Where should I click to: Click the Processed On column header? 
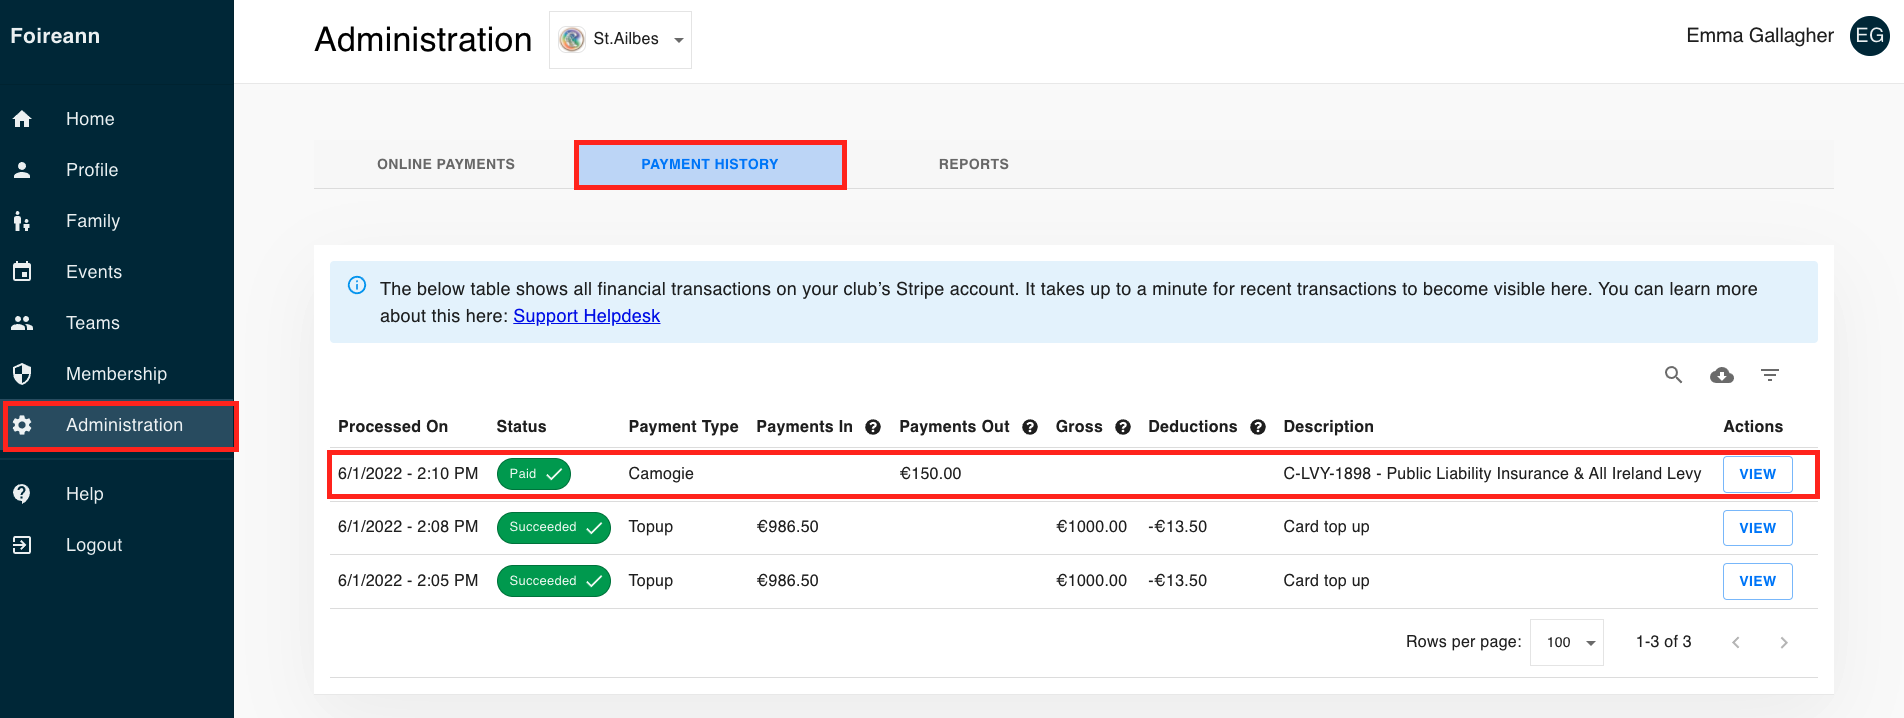tap(393, 427)
